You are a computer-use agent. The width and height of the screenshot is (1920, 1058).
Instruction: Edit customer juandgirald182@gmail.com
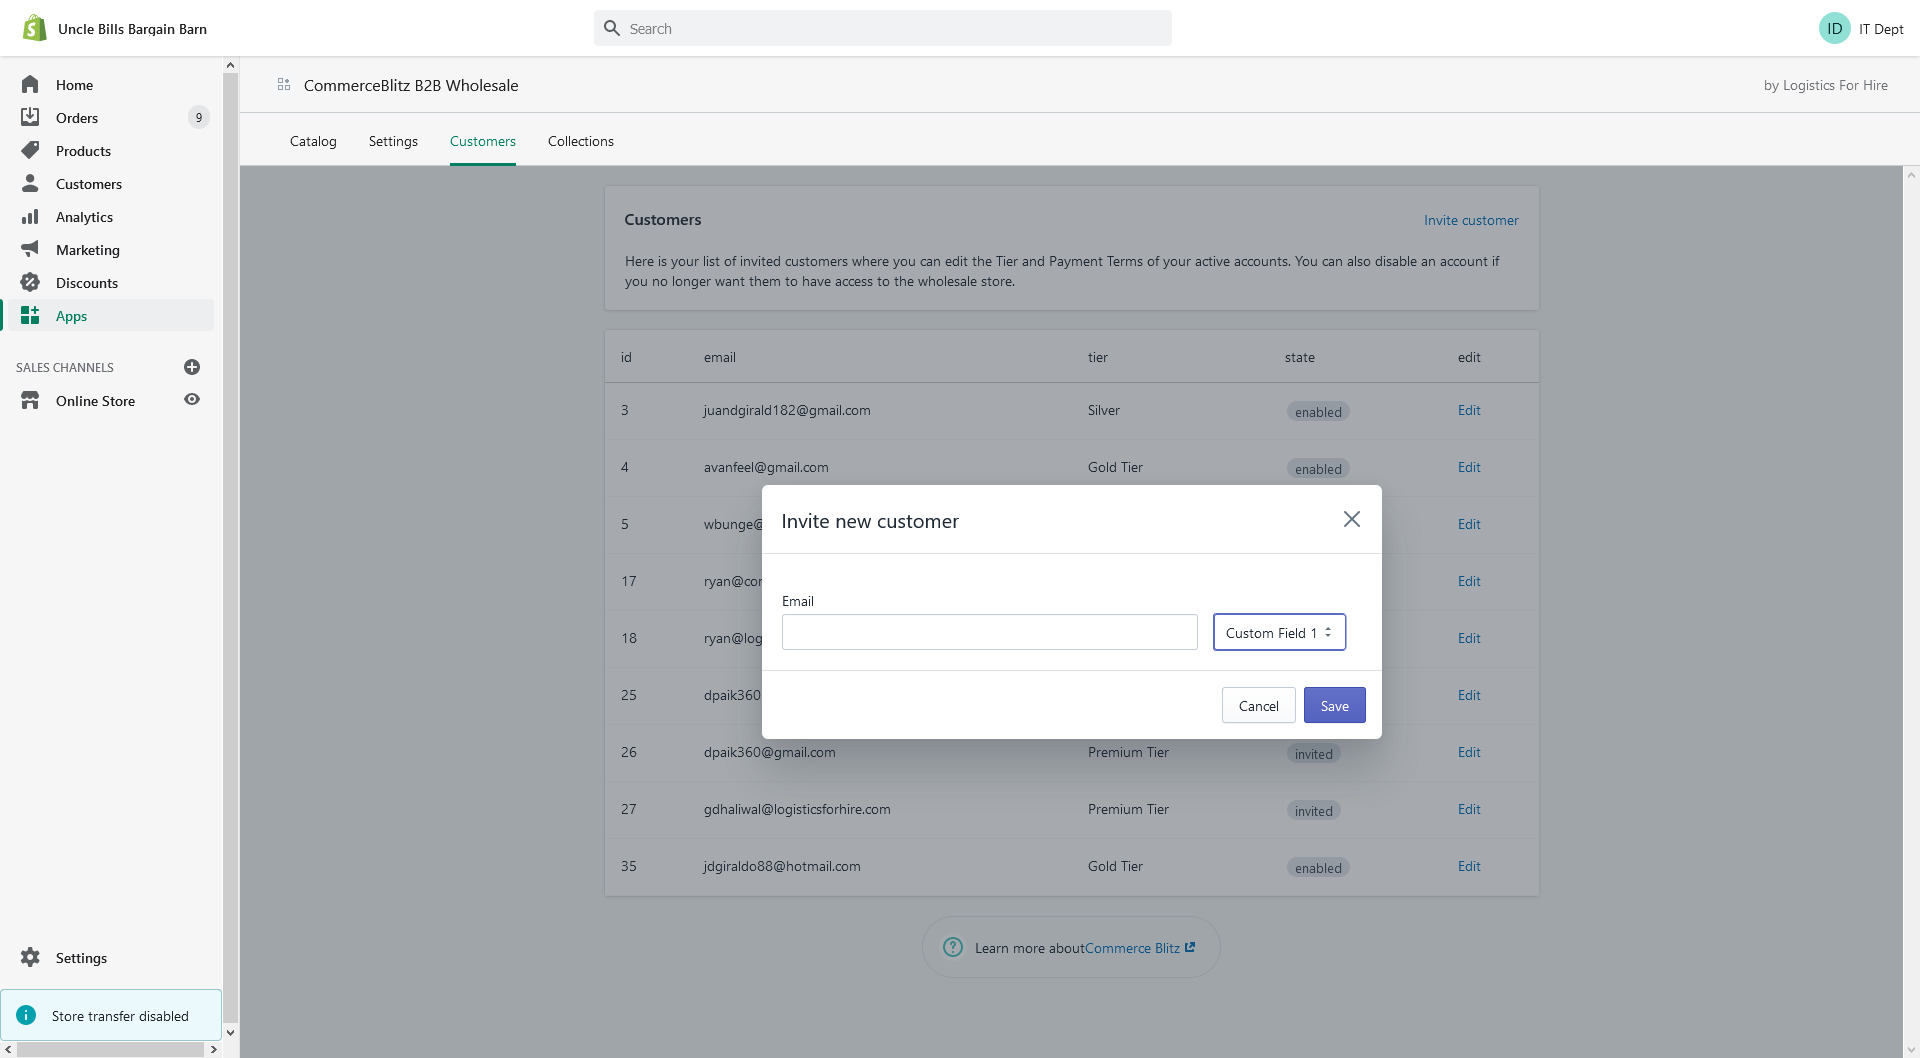point(1469,410)
